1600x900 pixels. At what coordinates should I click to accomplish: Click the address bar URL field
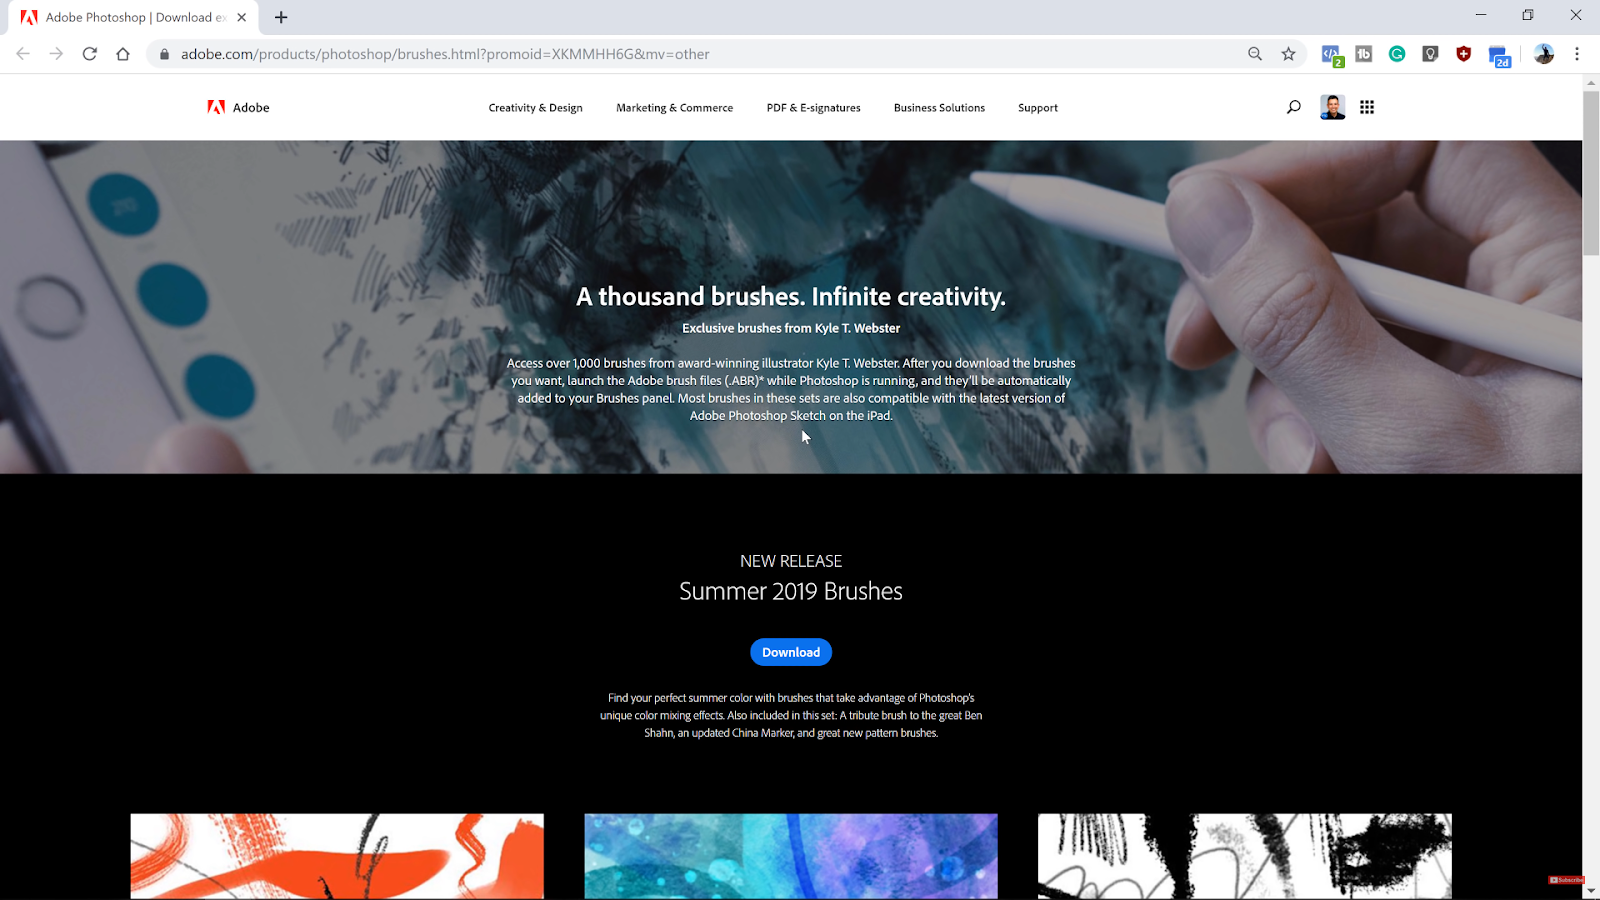point(700,54)
